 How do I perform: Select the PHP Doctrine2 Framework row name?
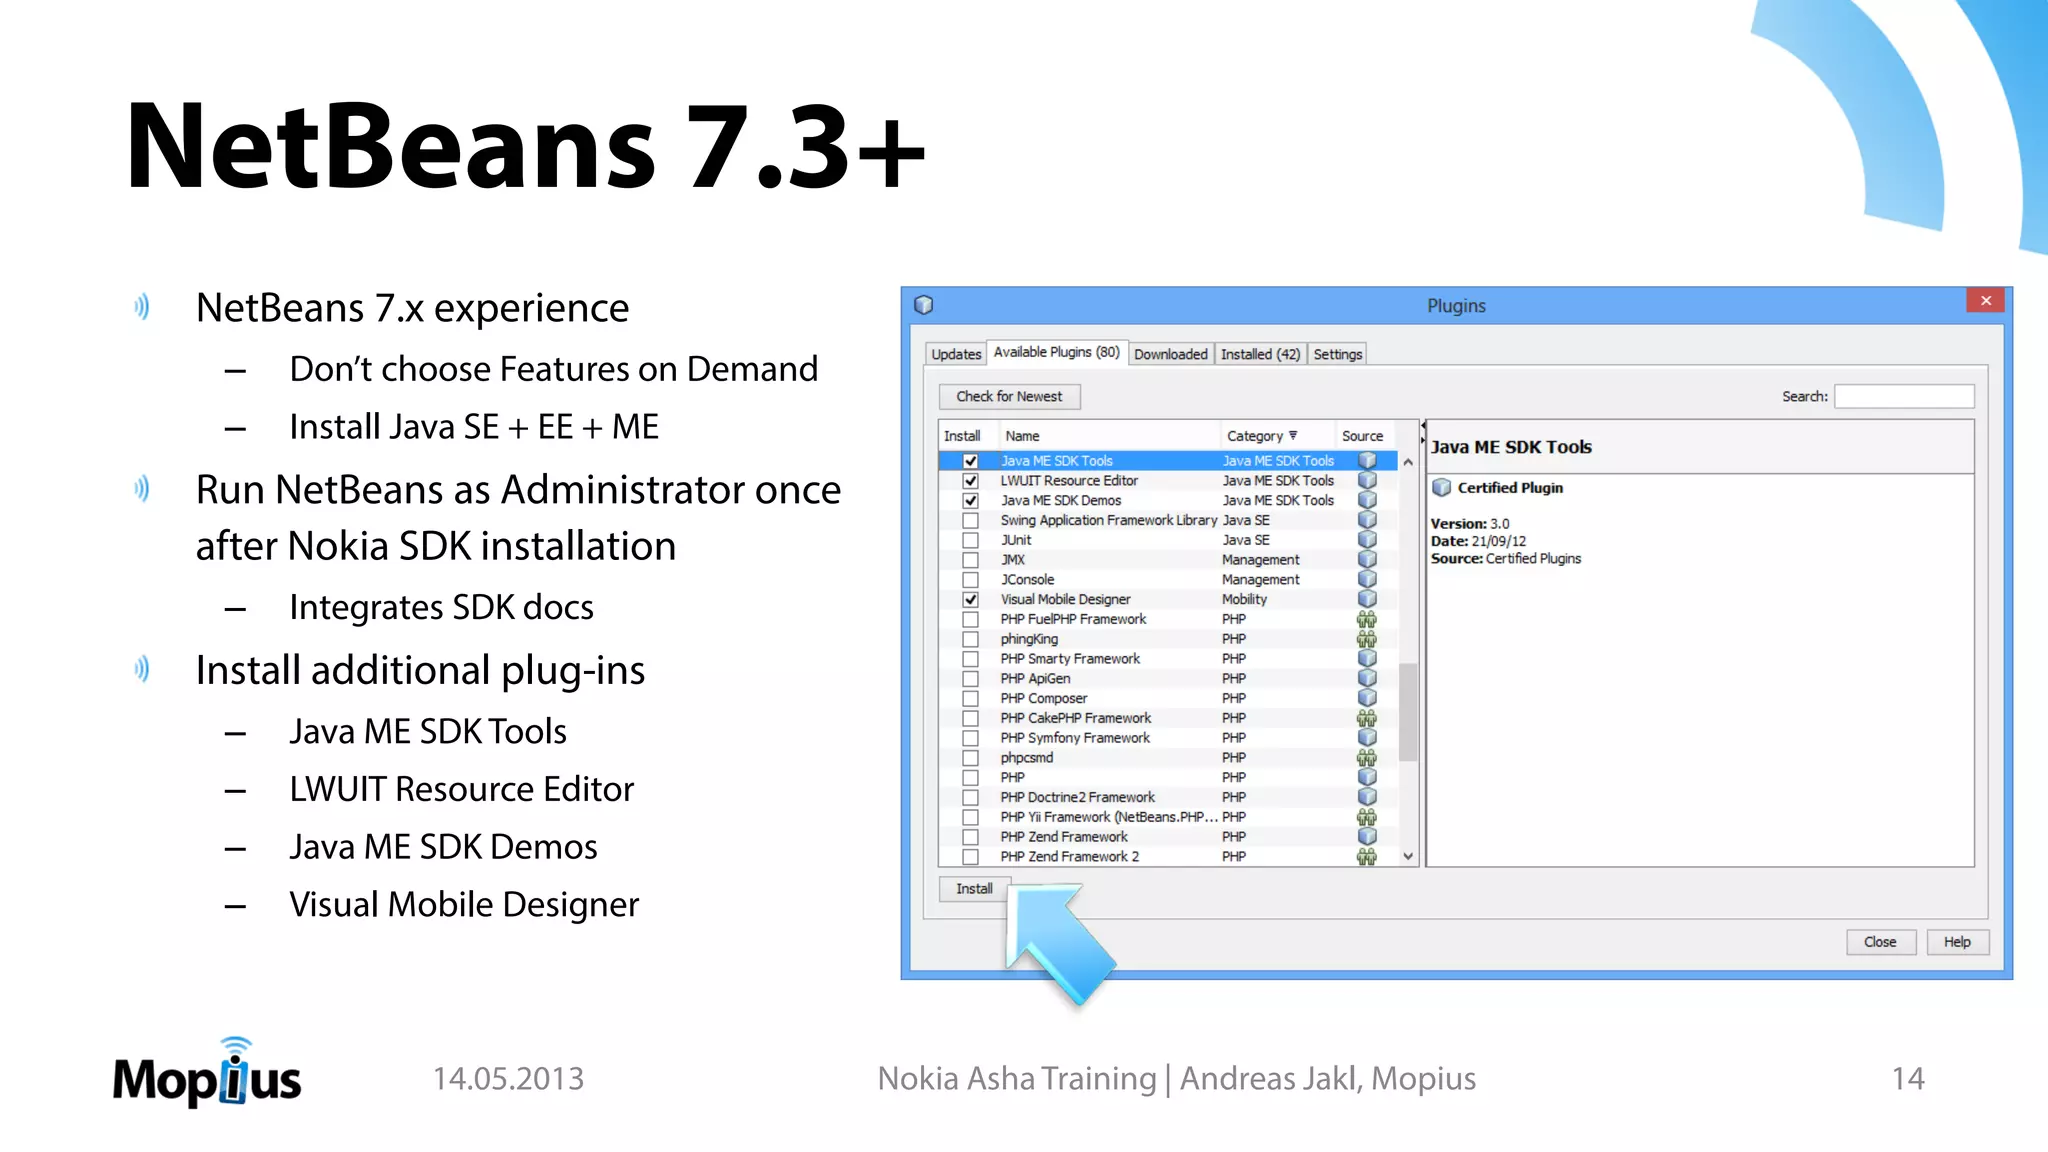[x=1077, y=797]
